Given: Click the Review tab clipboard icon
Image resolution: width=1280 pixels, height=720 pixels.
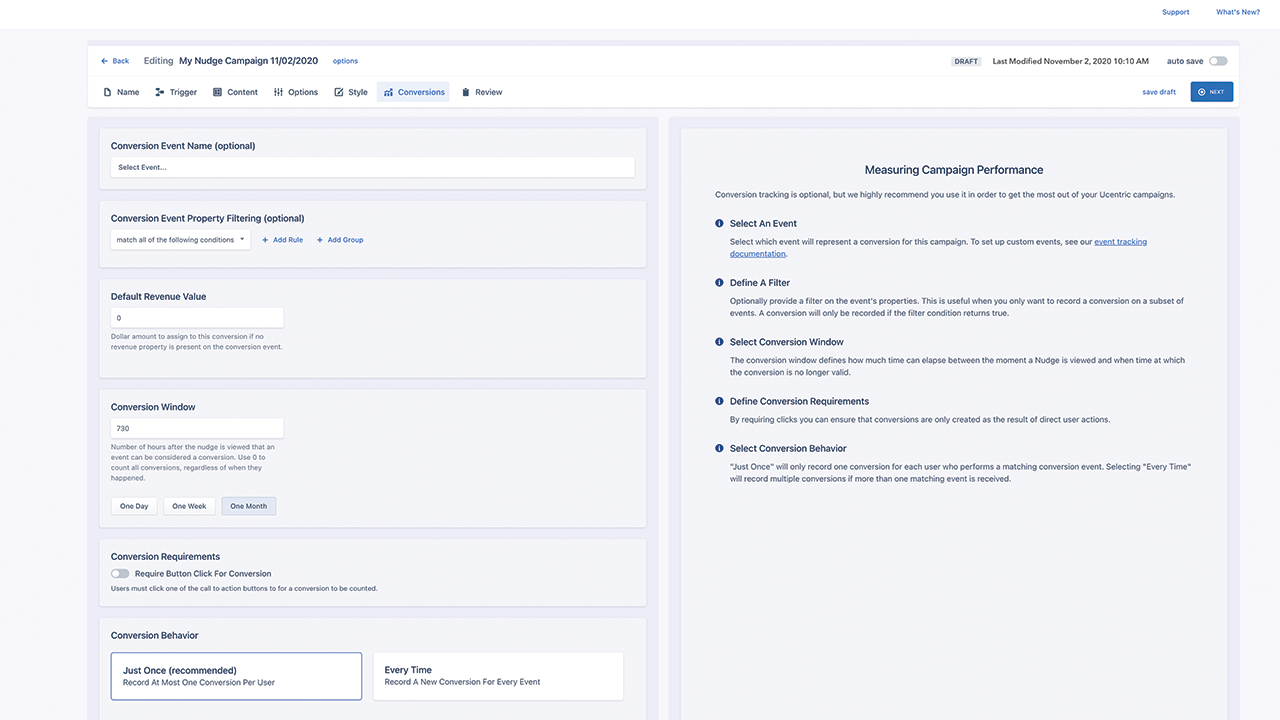Looking at the screenshot, I should (466, 92).
